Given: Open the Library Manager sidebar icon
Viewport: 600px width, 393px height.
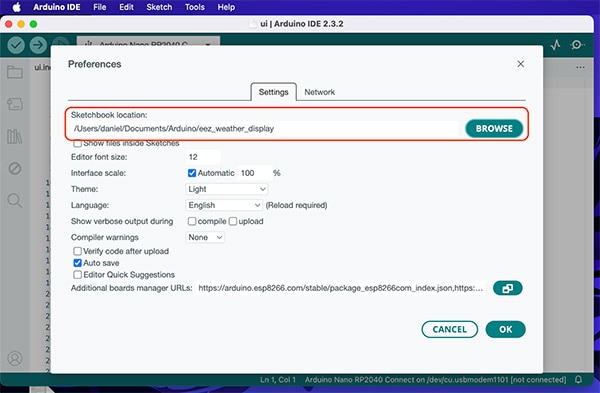Looking at the screenshot, I should pos(15,136).
